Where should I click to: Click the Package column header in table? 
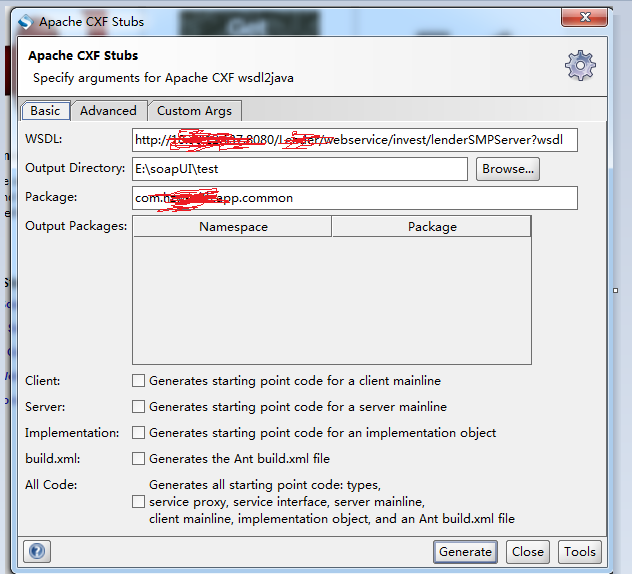pyautogui.click(x=432, y=227)
